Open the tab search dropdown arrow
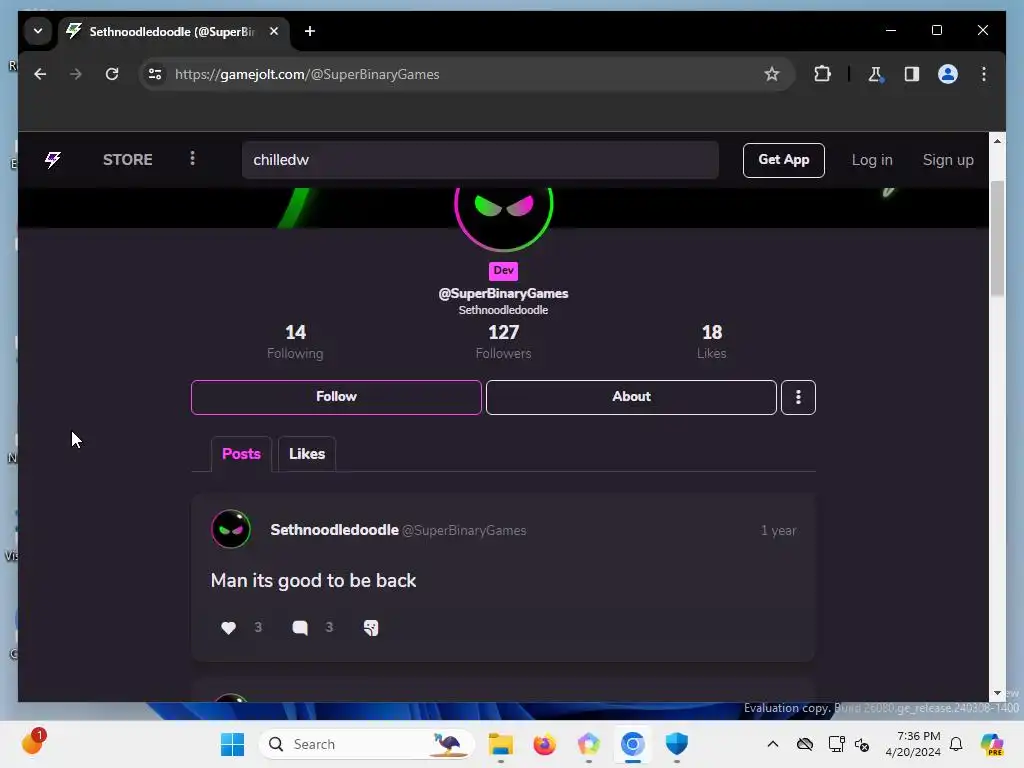Image resolution: width=1024 pixels, height=768 pixels. 38,31
